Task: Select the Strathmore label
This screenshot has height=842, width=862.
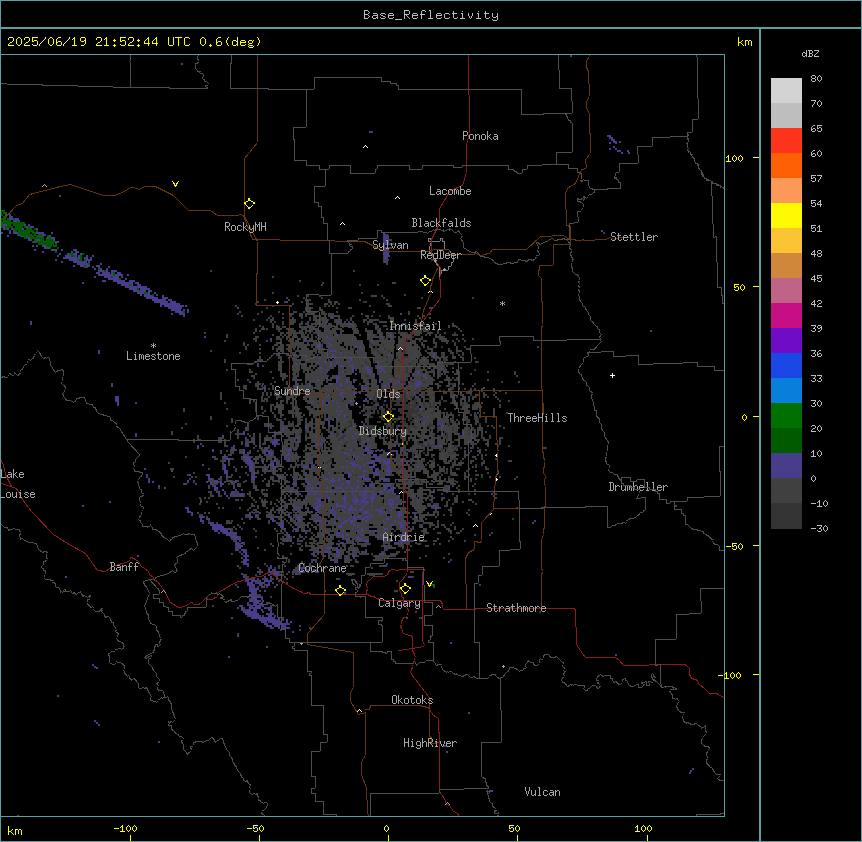Action: click(x=516, y=608)
